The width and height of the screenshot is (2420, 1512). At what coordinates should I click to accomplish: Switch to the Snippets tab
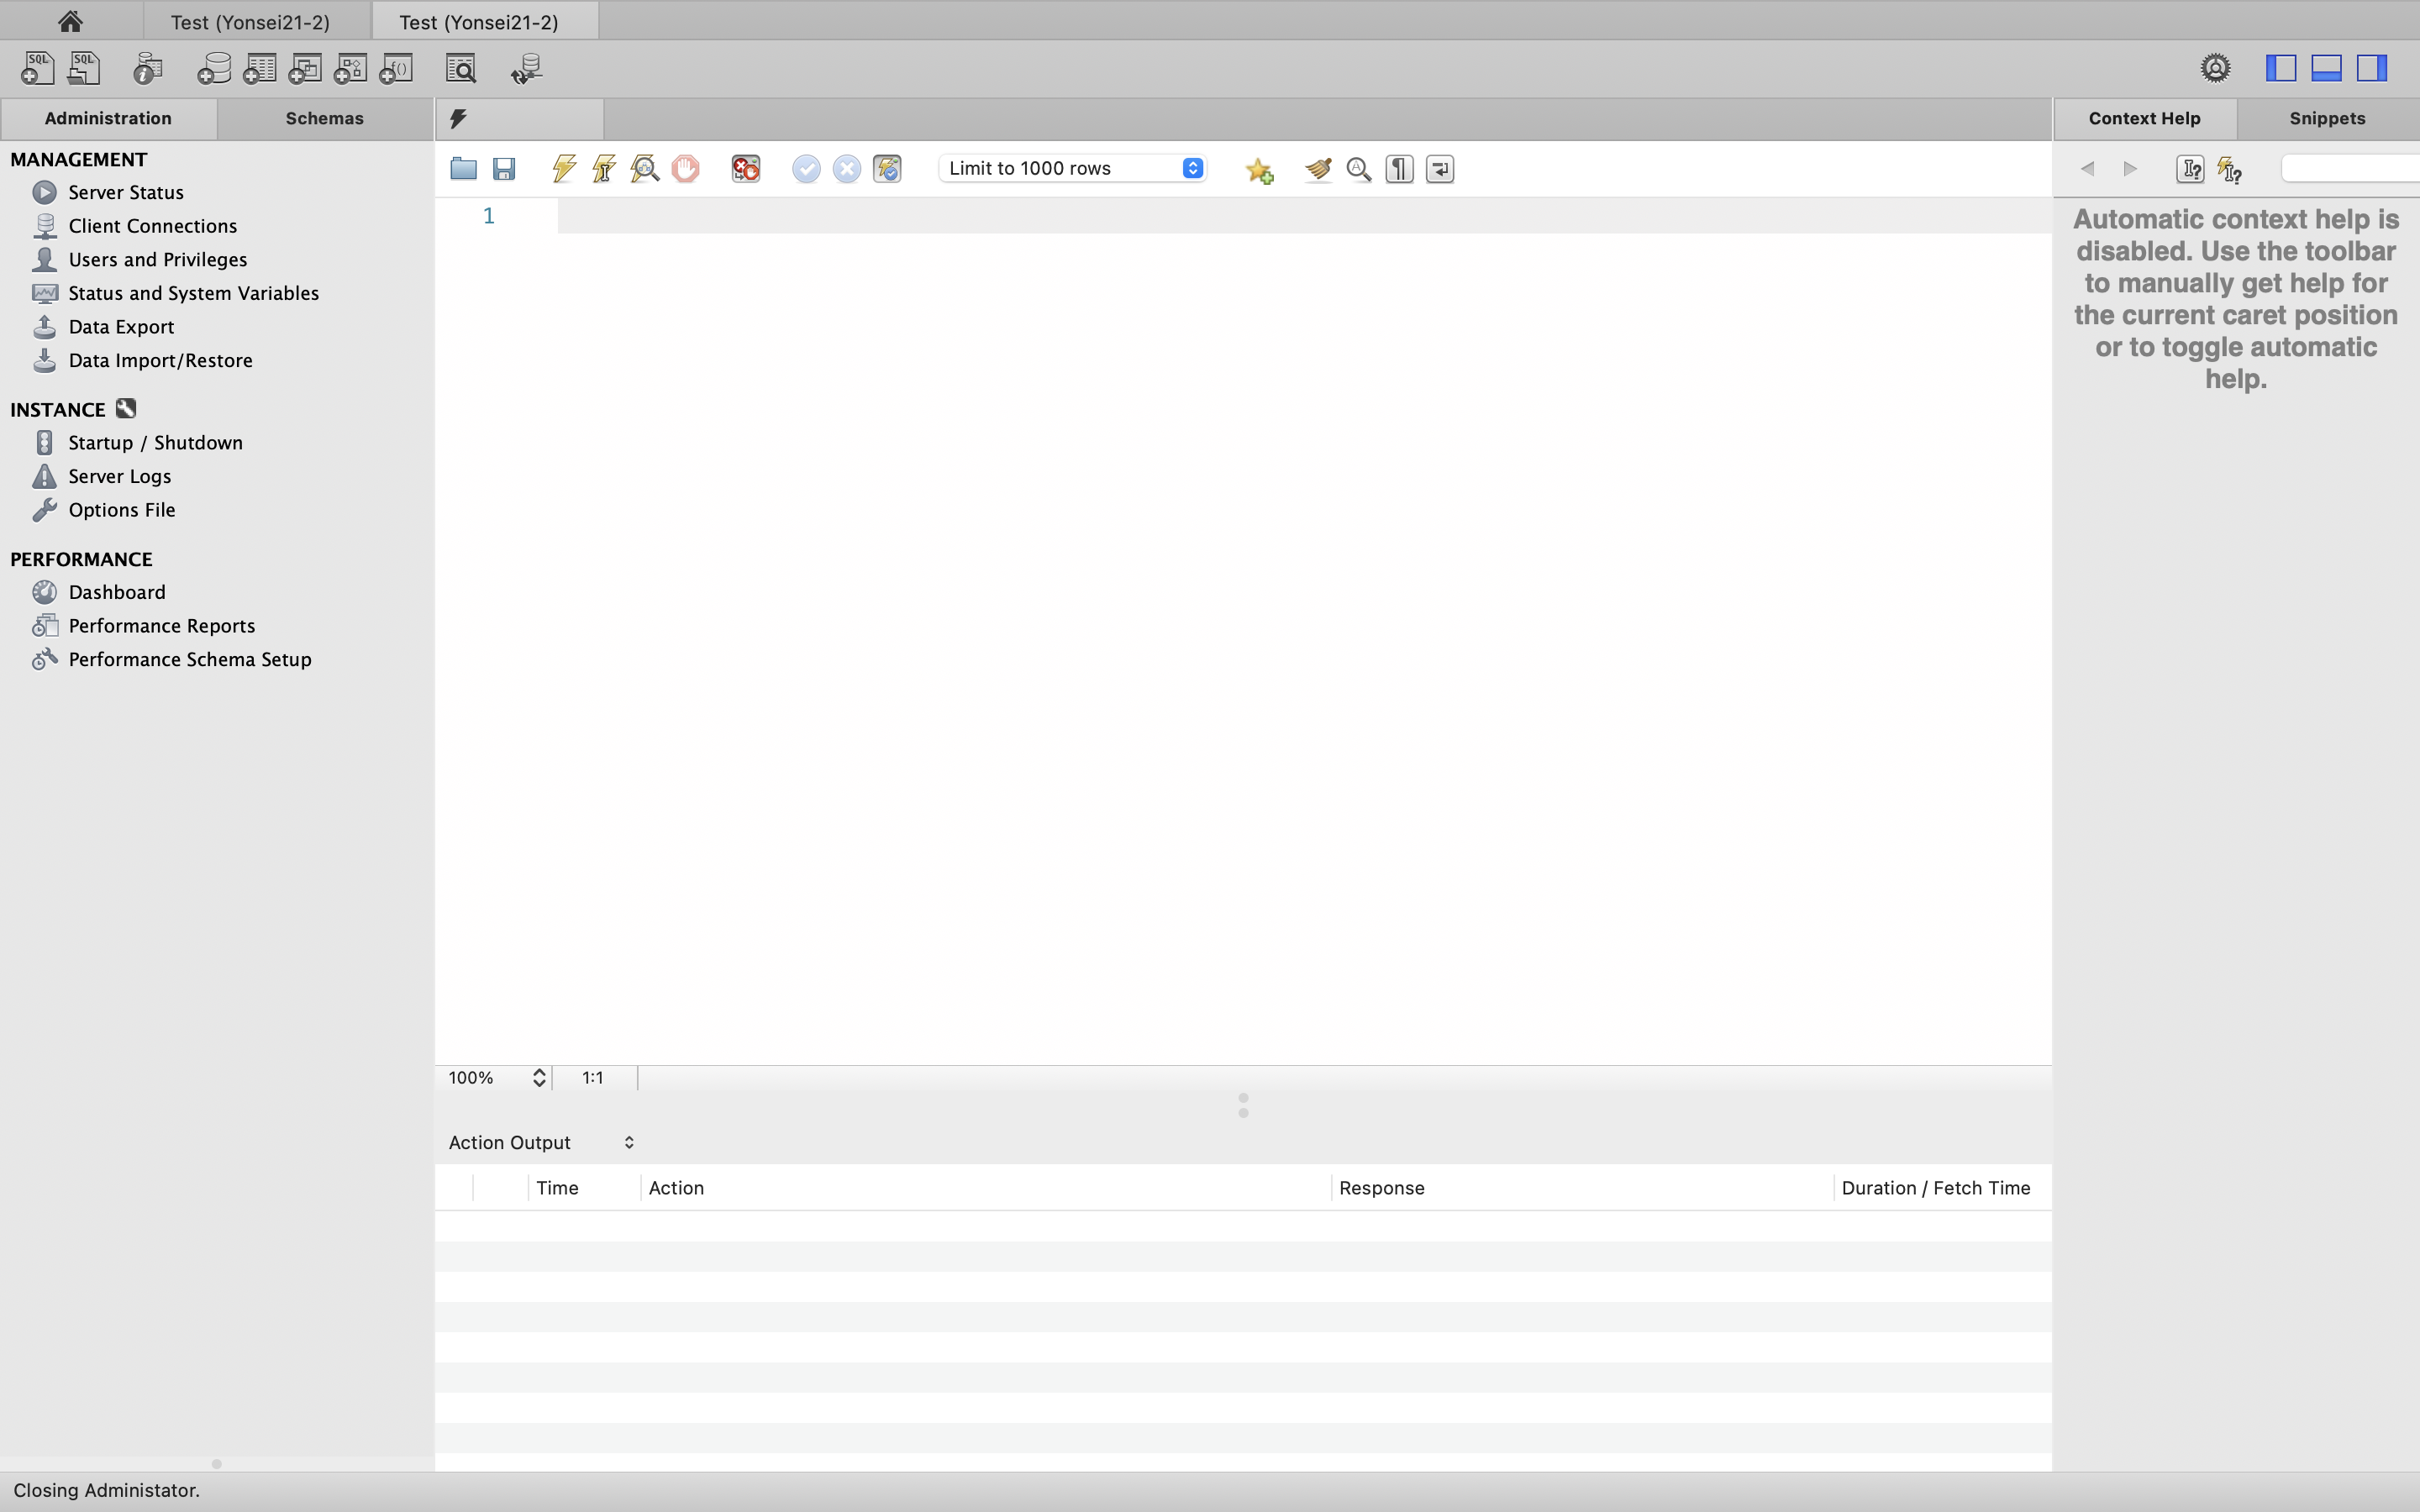[2327, 118]
